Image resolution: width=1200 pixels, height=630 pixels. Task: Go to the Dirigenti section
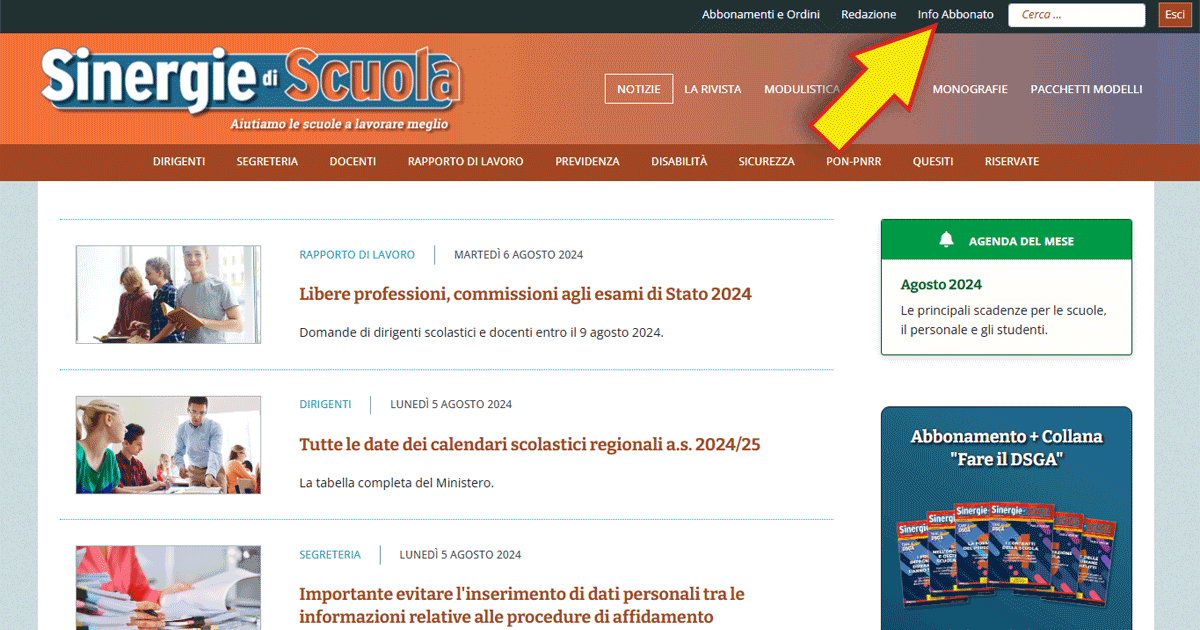[179, 161]
